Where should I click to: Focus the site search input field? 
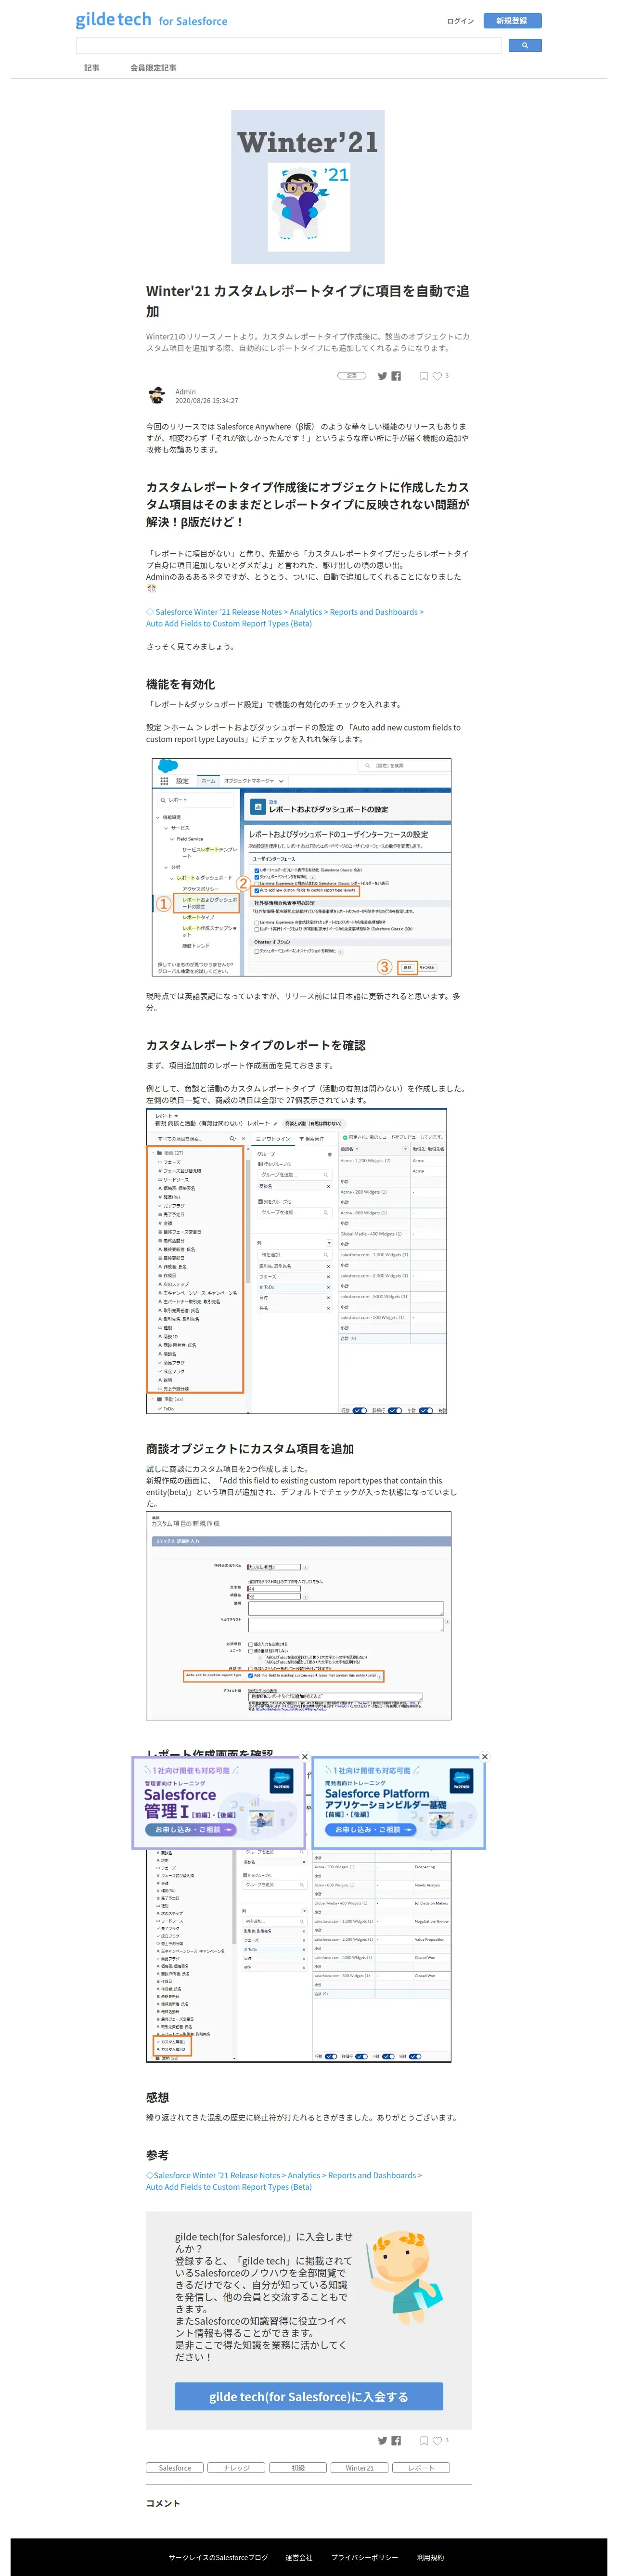point(289,45)
